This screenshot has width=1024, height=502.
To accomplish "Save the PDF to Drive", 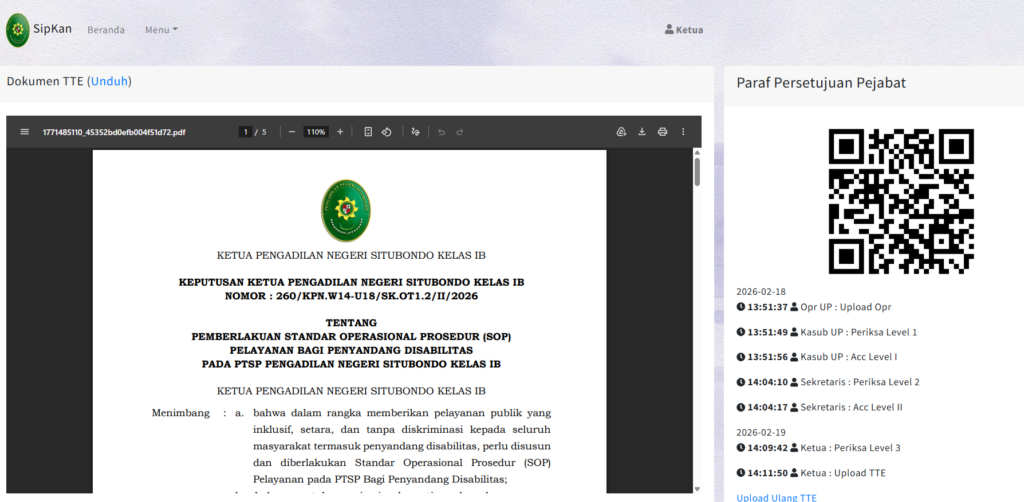I will pyautogui.click(x=620, y=132).
